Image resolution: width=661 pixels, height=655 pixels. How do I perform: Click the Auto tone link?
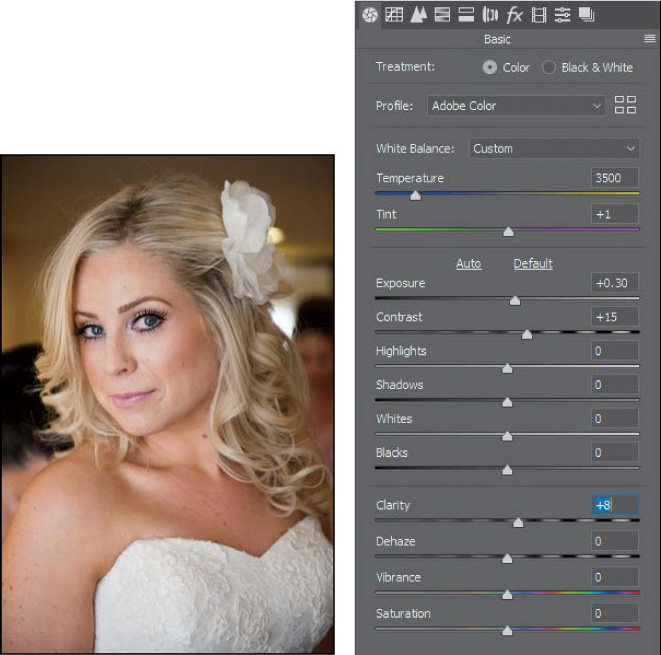[468, 263]
